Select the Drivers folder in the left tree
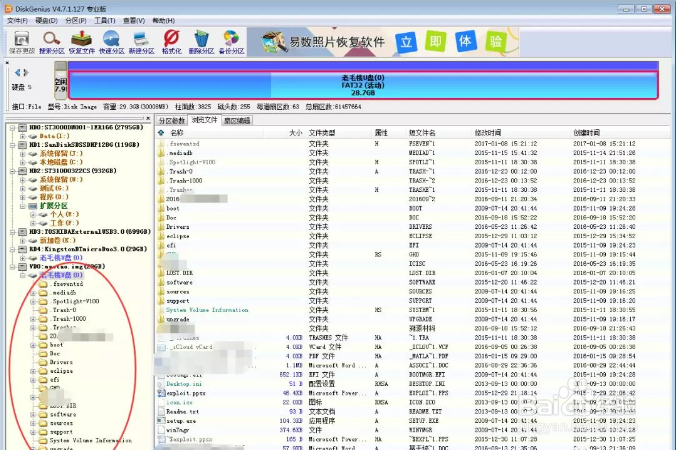676x450 pixels. [61, 362]
